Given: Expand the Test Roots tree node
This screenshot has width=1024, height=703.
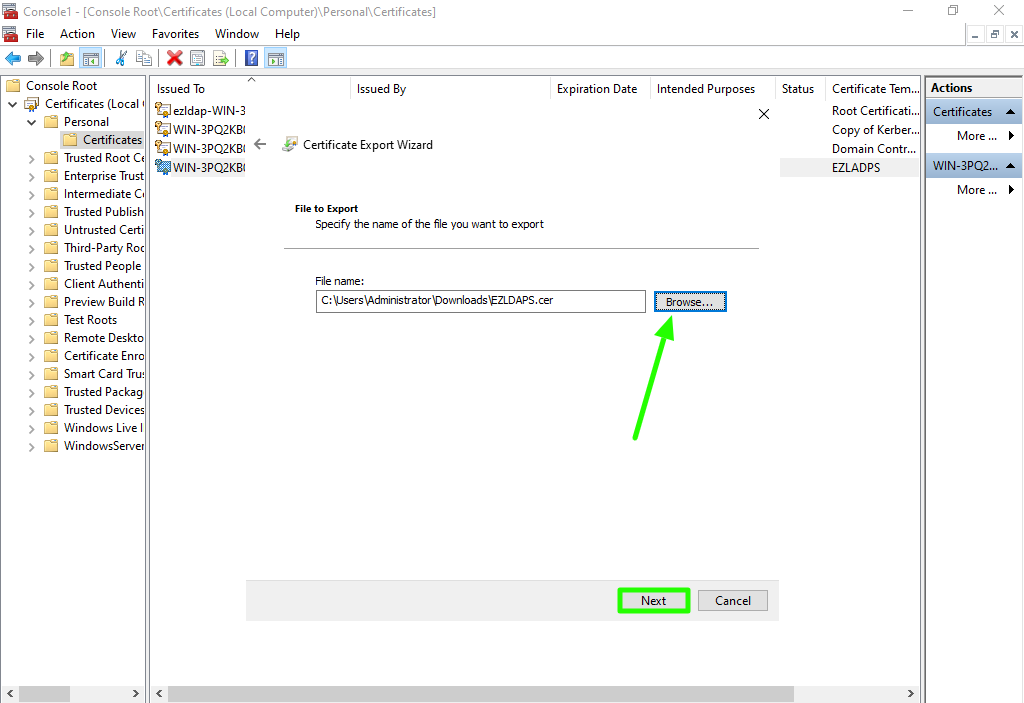Looking at the screenshot, I should tap(31, 320).
